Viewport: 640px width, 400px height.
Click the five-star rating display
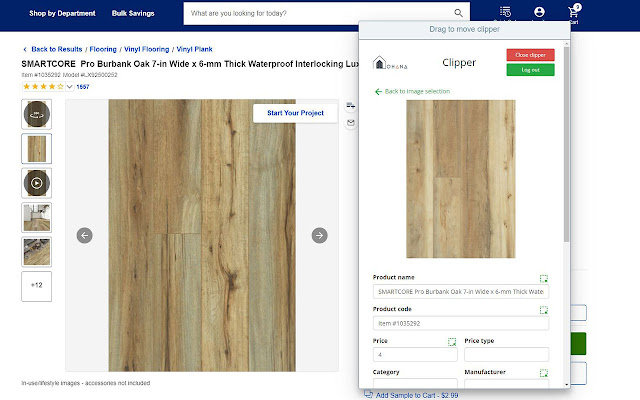pos(43,87)
